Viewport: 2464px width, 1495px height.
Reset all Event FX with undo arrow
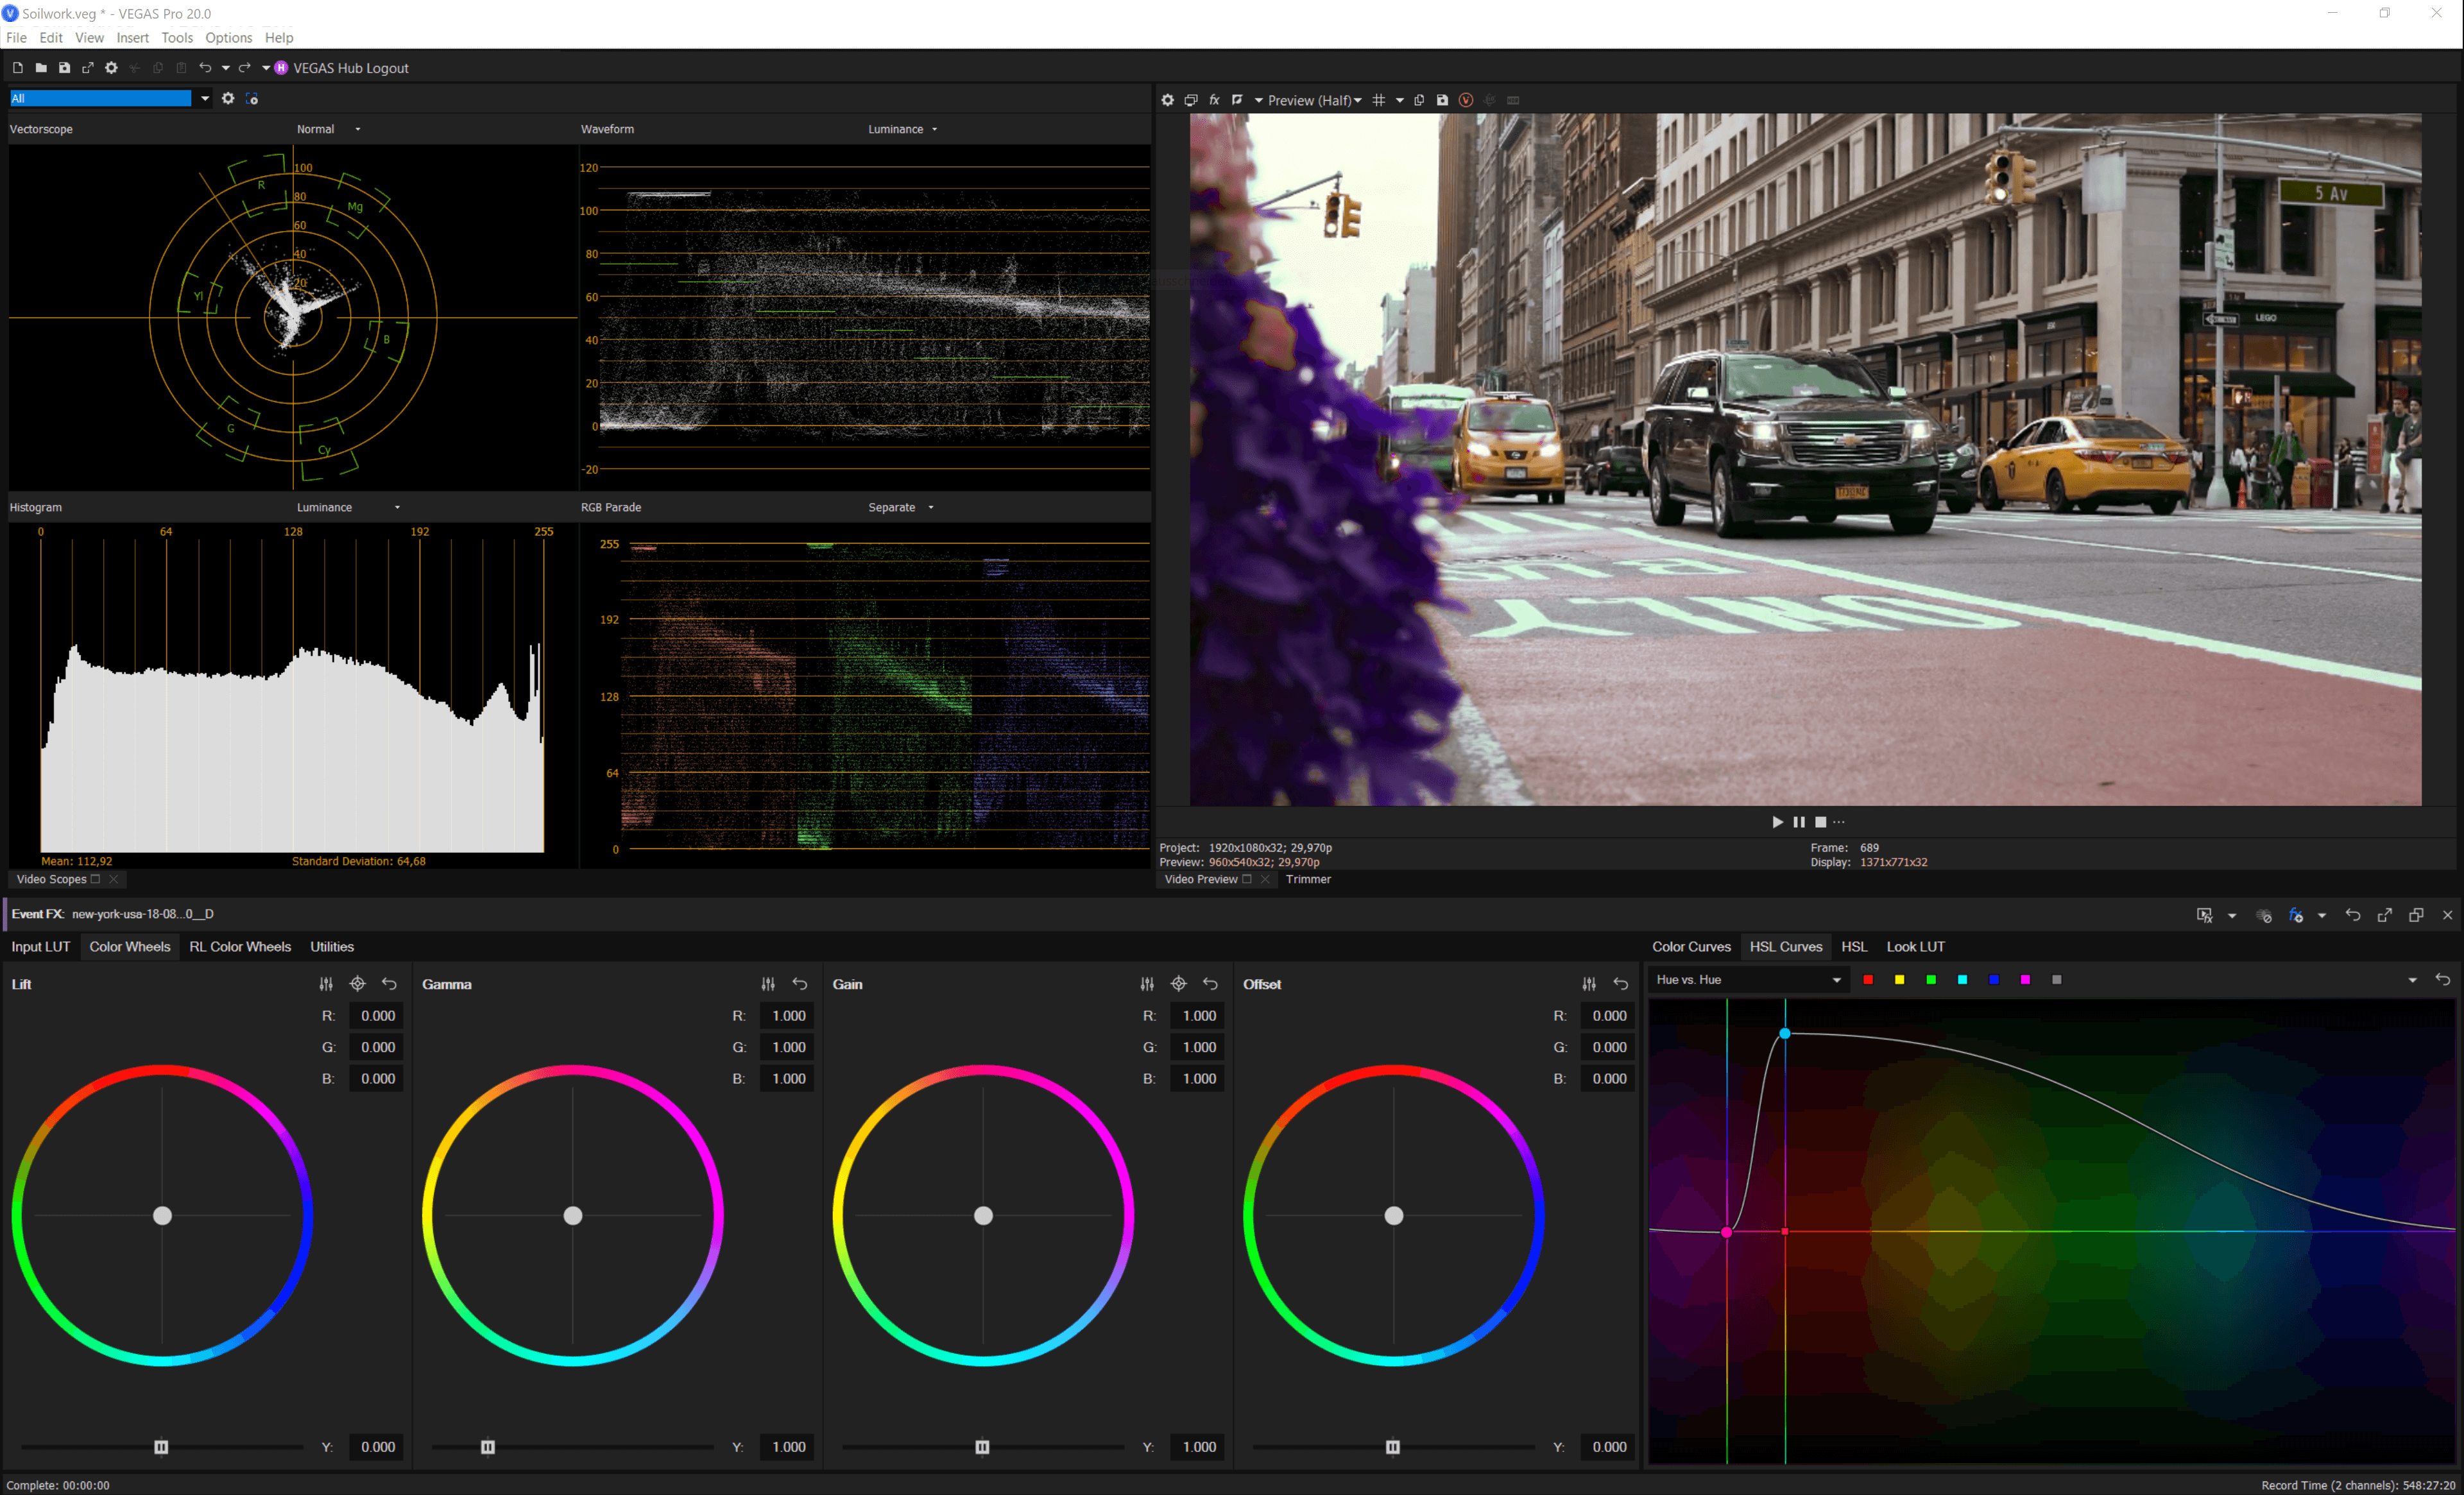click(2353, 915)
